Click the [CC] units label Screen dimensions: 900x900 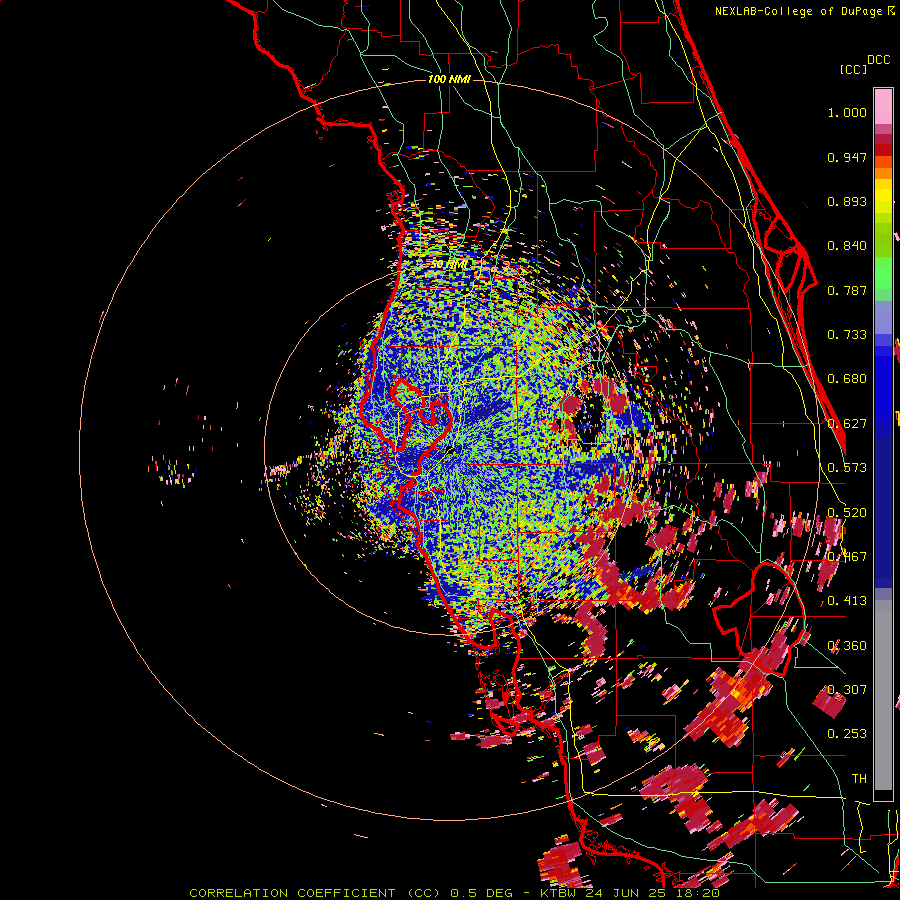point(854,69)
